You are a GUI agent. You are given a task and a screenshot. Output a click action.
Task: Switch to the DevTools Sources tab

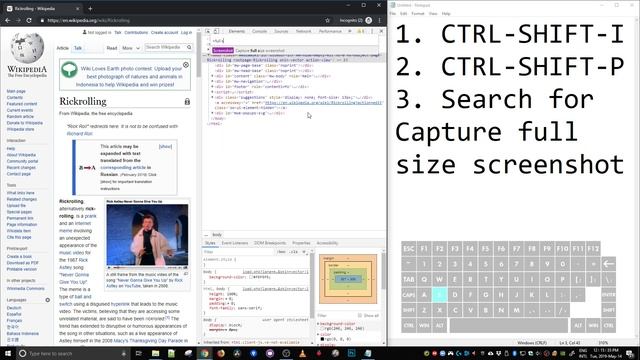click(281, 31)
